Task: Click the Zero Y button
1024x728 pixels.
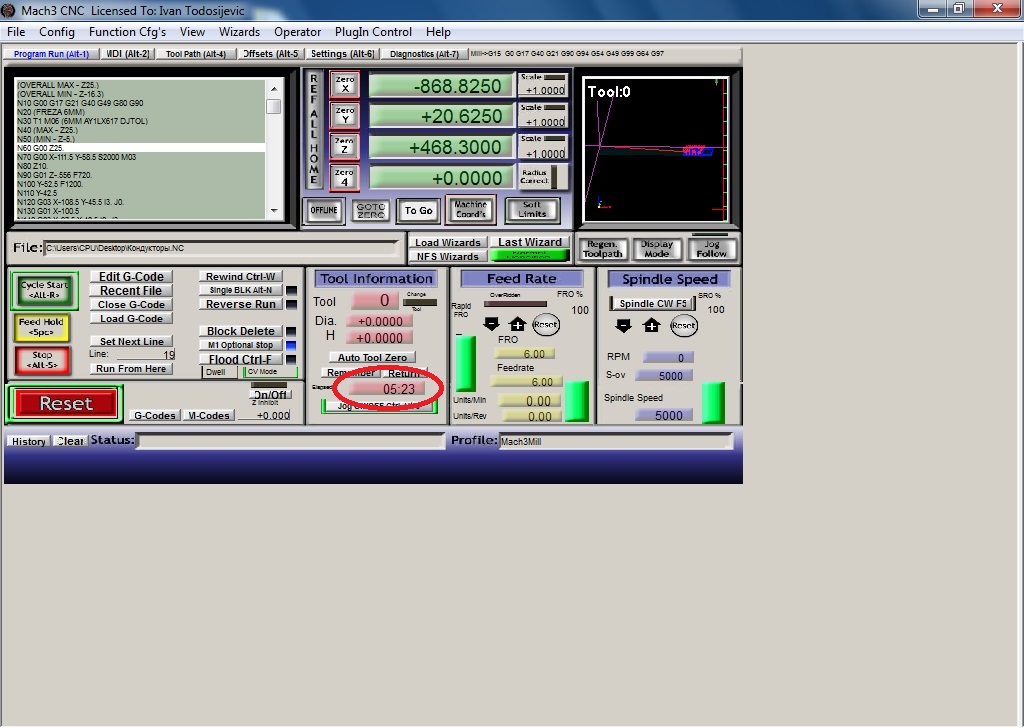Action: click(x=345, y=116)
